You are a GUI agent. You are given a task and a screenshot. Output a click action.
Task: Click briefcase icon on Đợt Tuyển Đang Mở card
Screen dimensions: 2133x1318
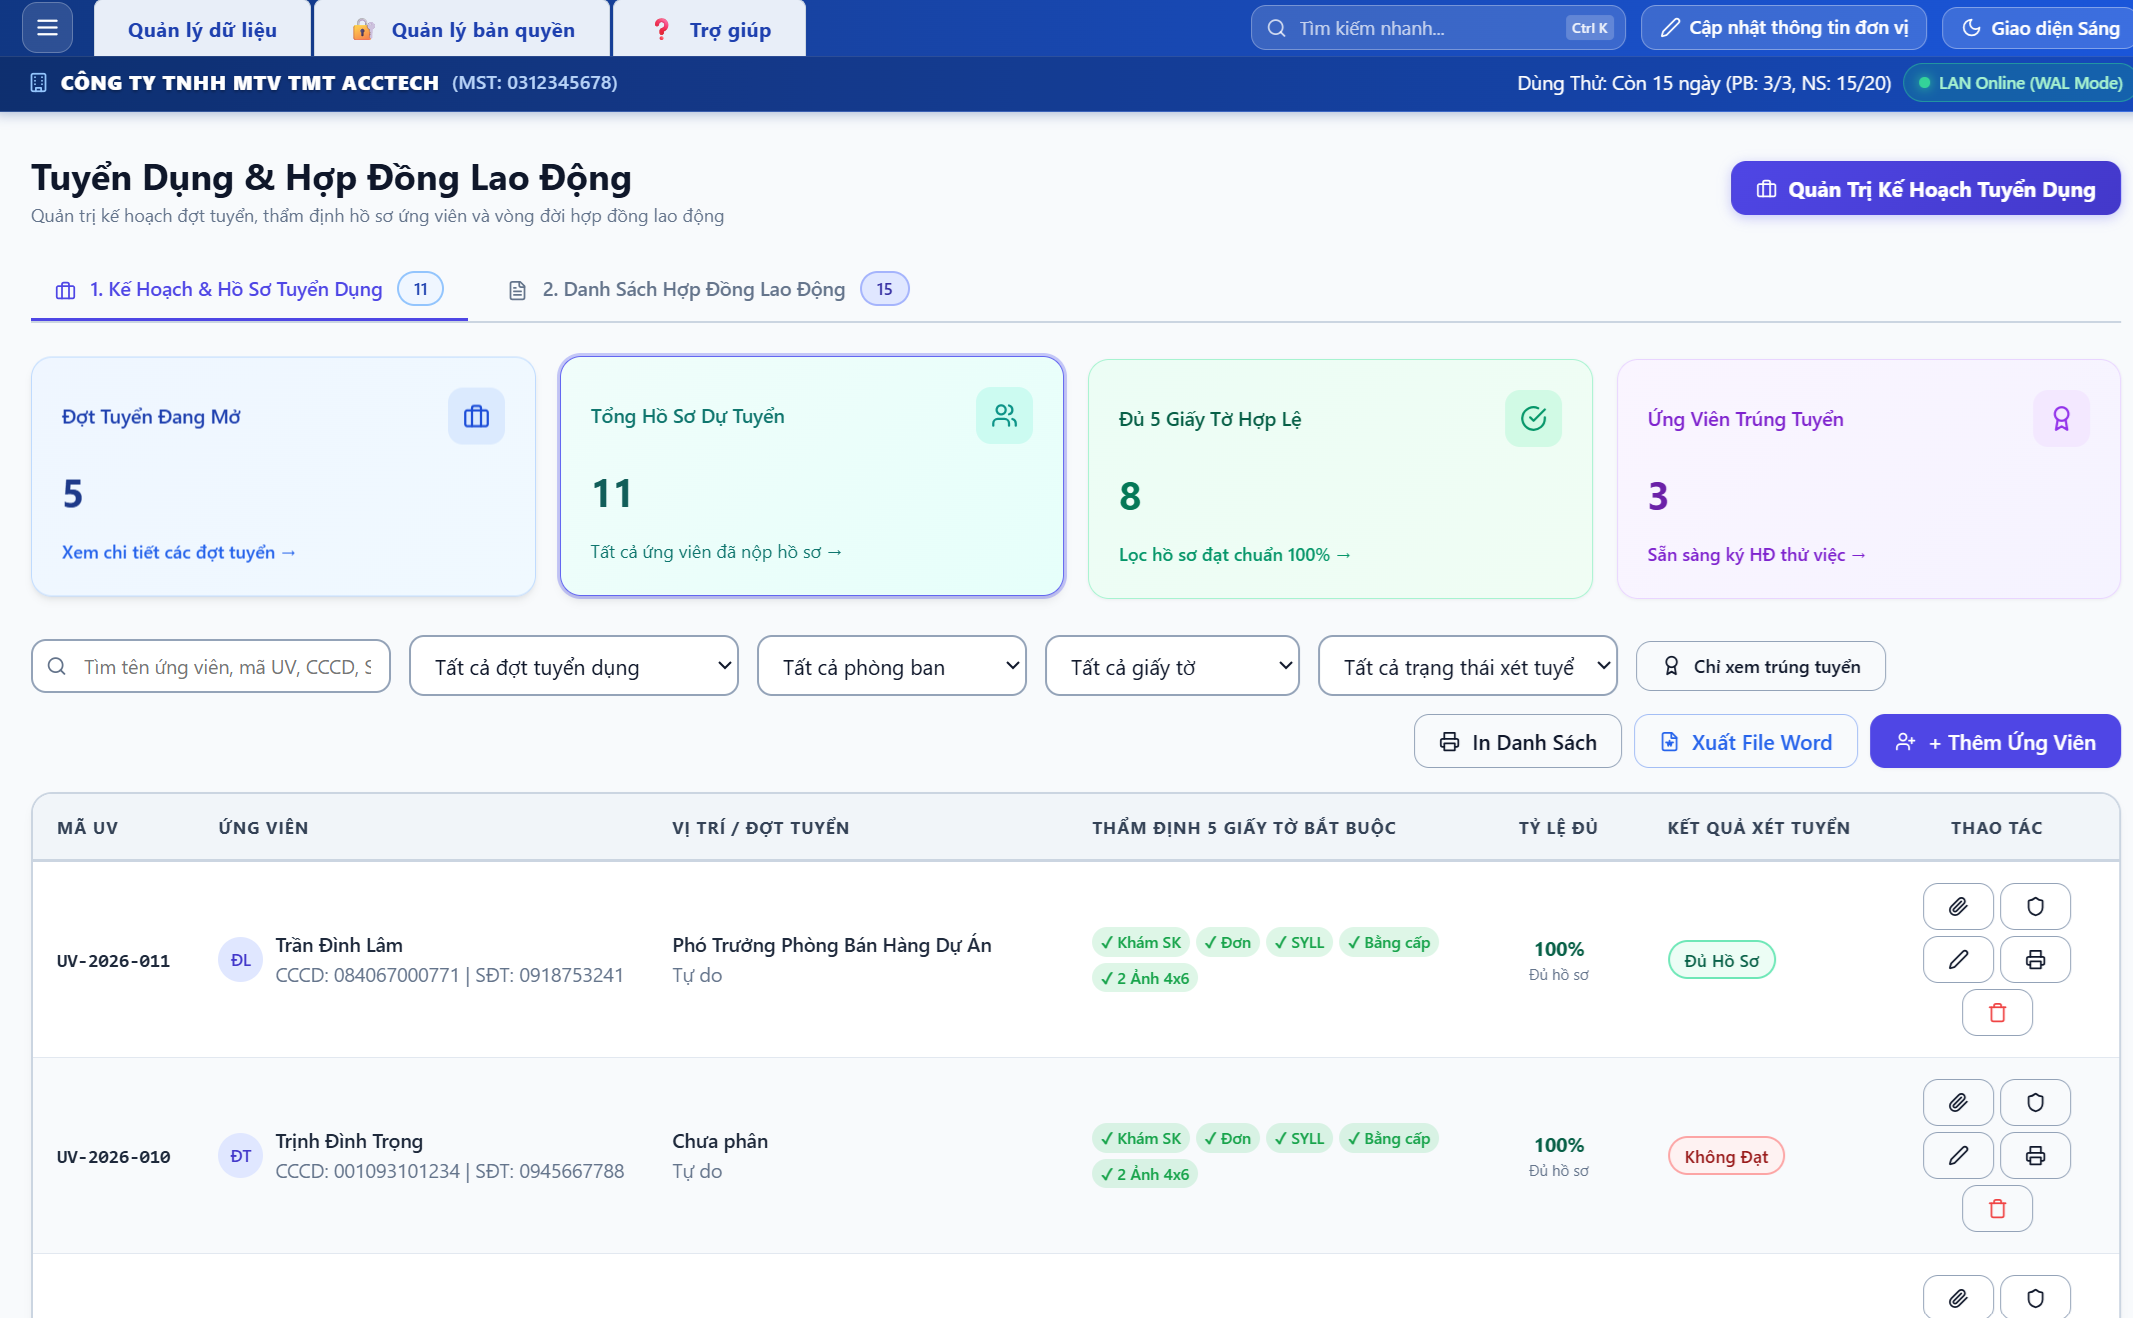click(476, 416)
